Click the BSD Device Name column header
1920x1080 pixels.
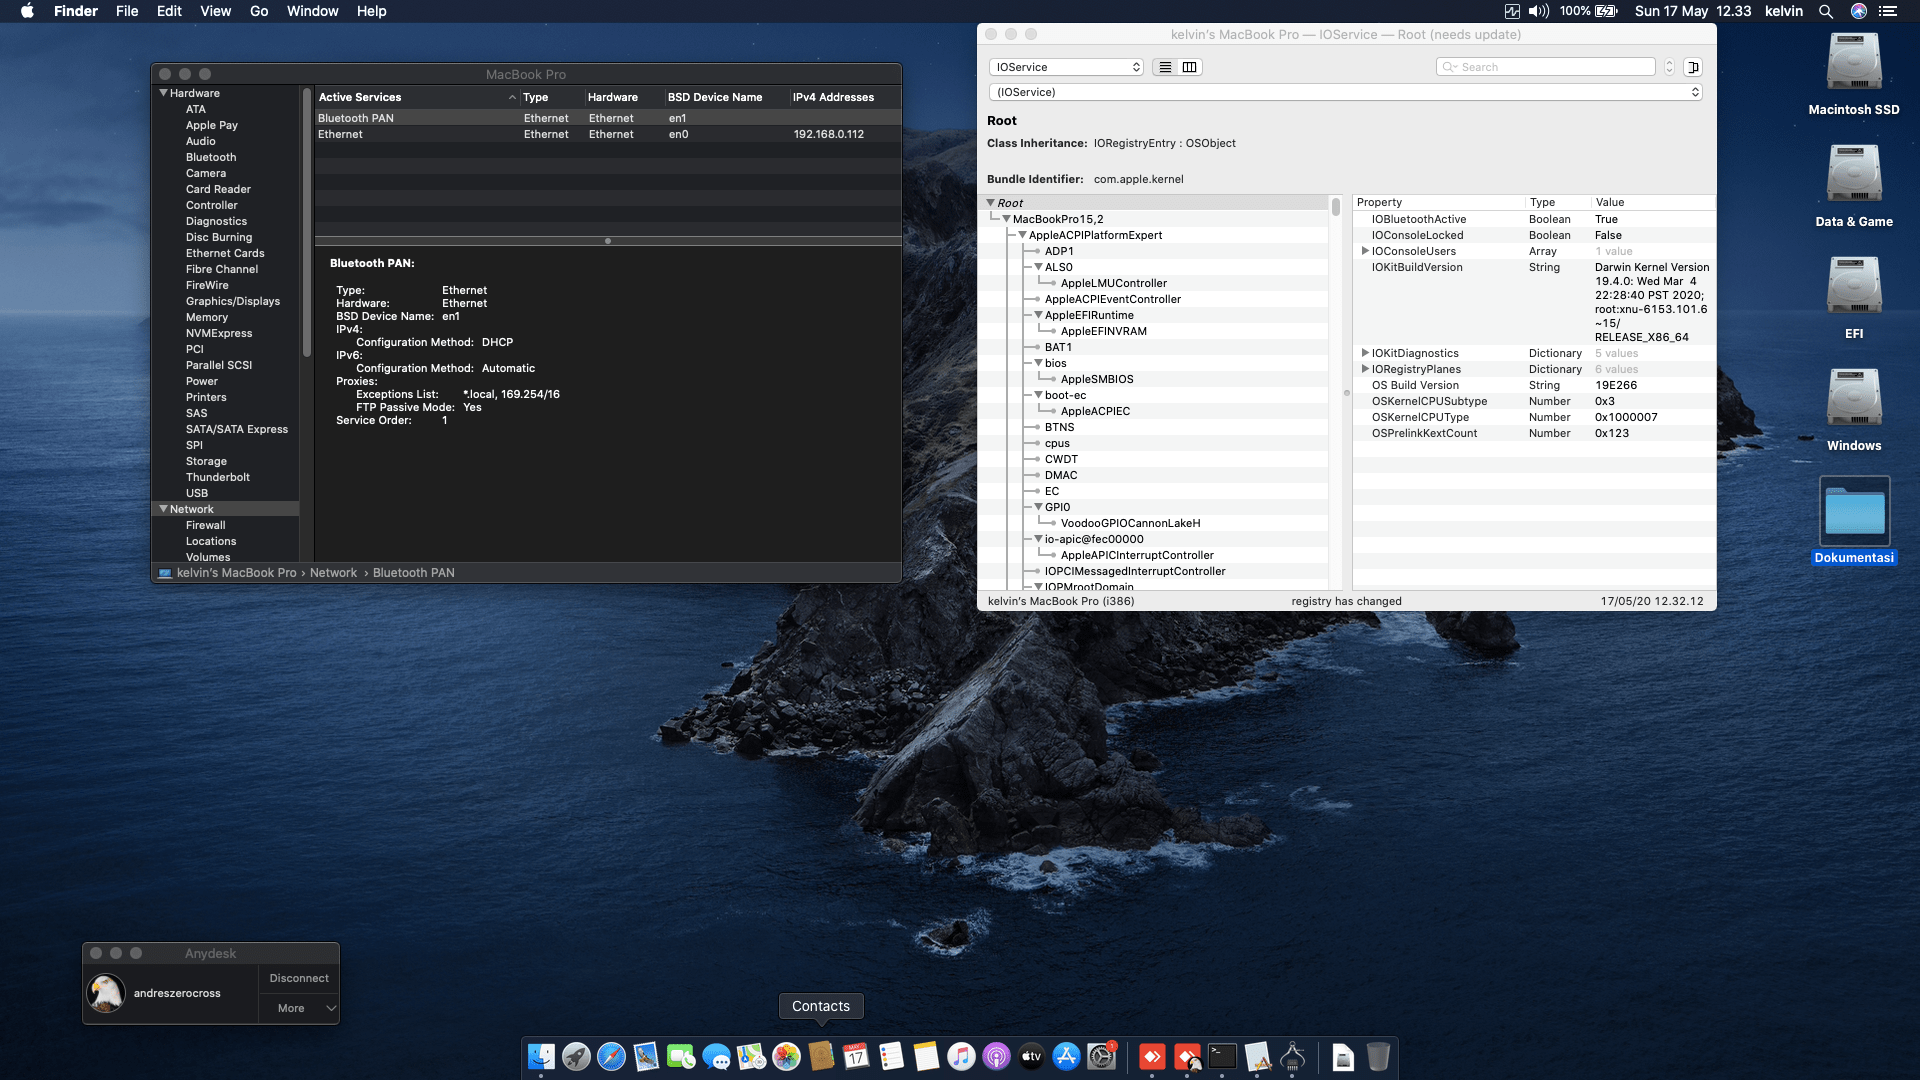click(x=726, y=97)
